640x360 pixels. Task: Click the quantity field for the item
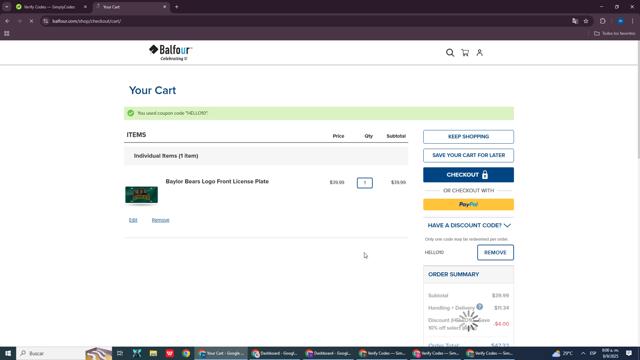tap(364, 182)
